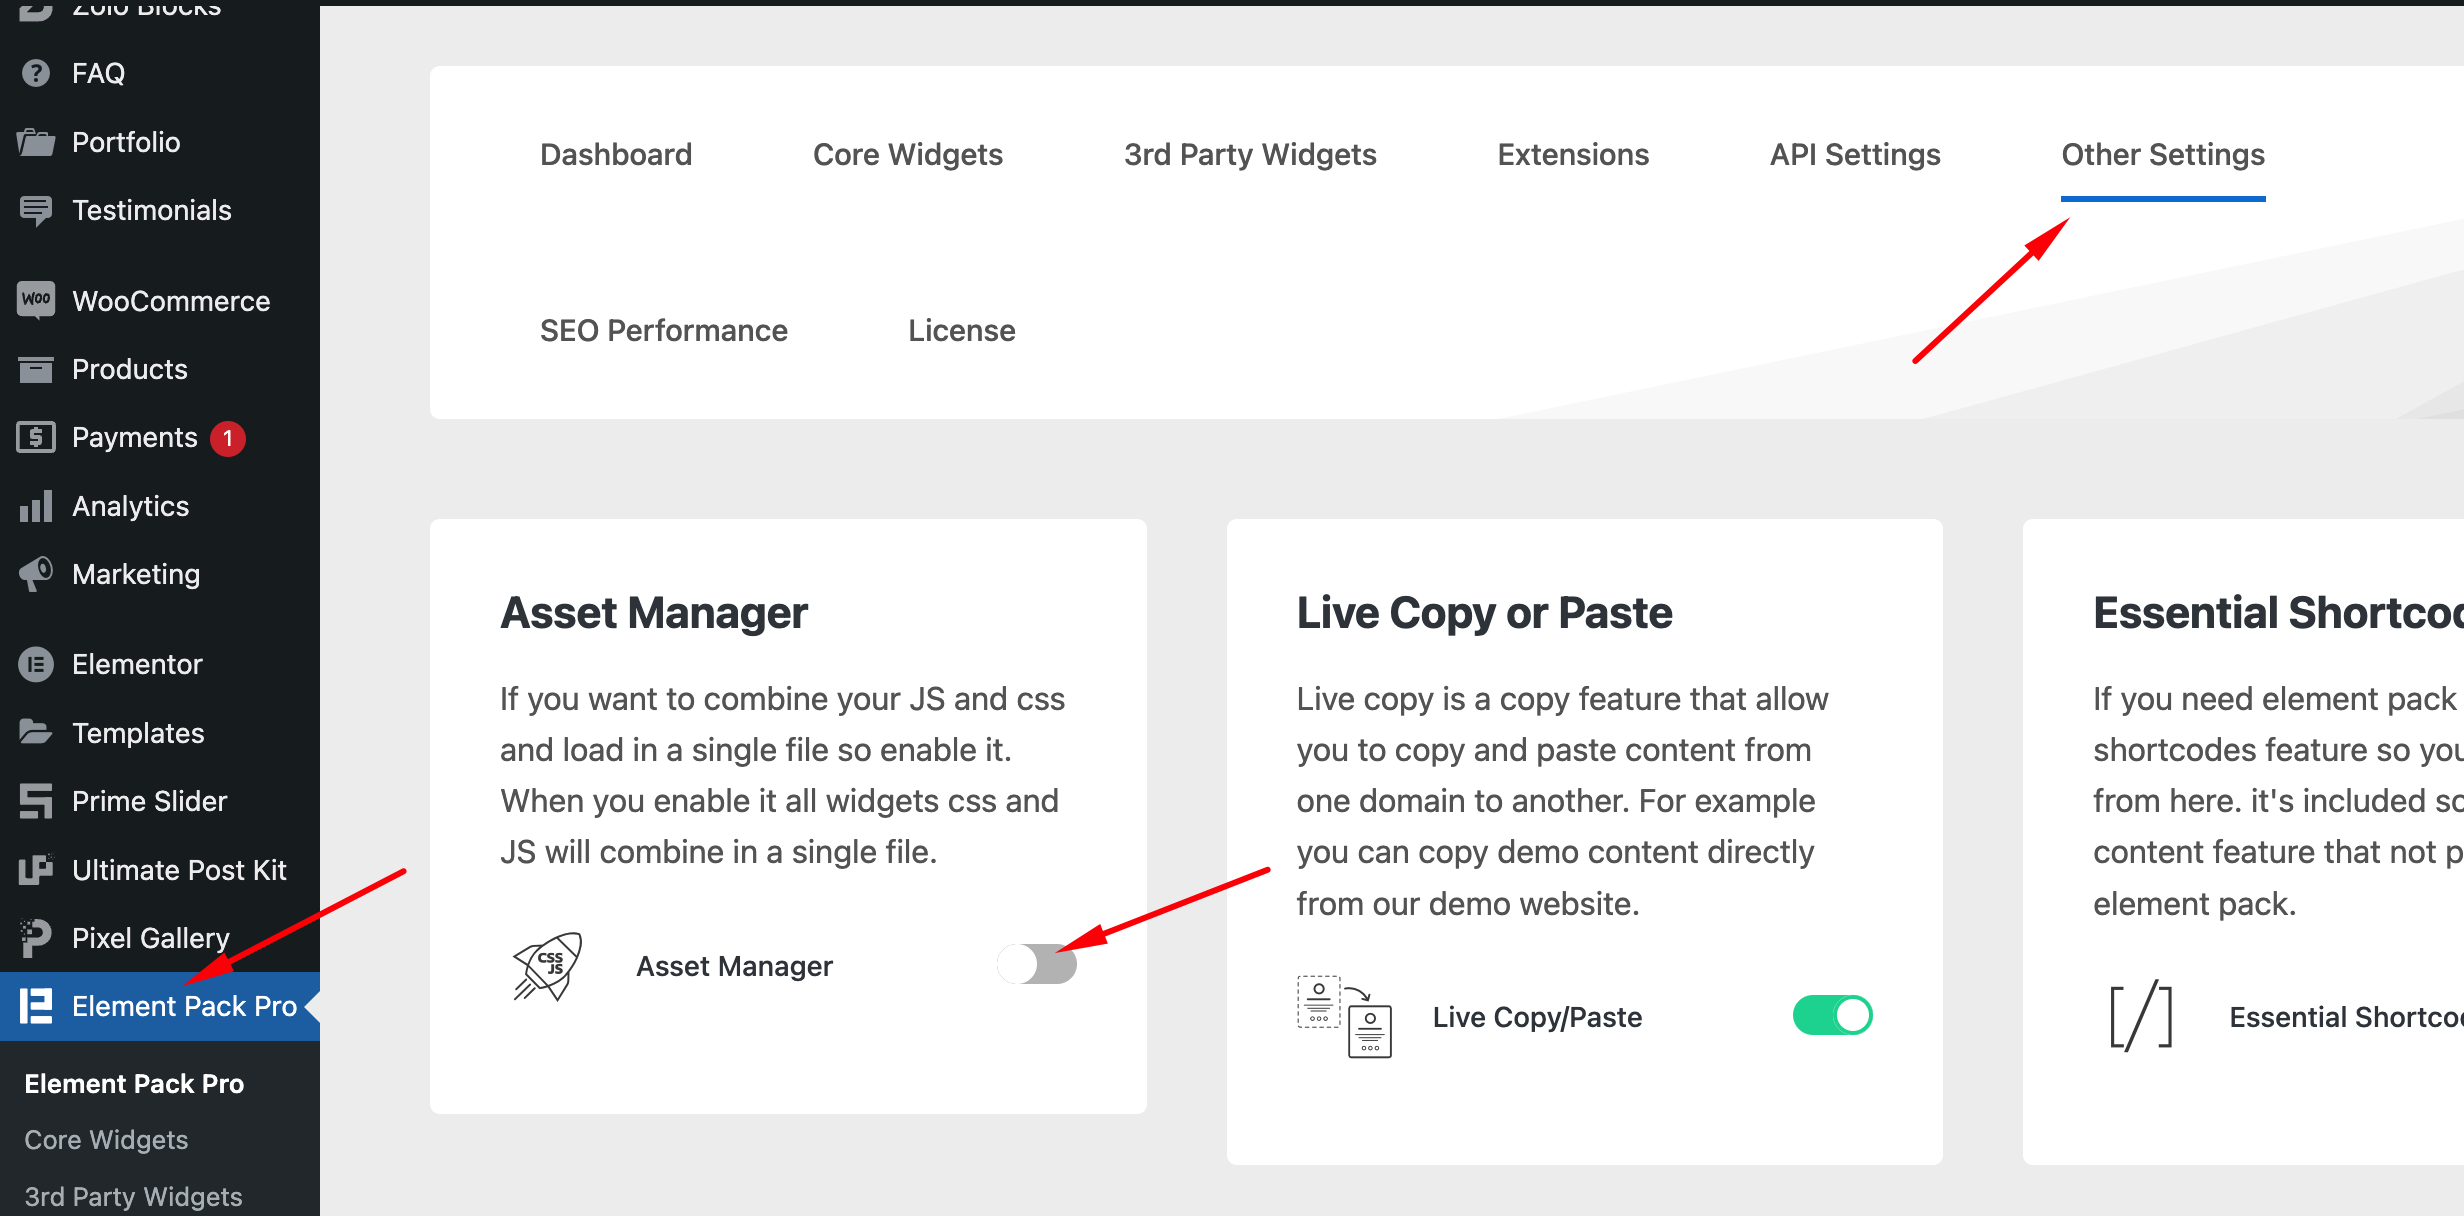
Task: Click the Payments dollar icon
Action: click(x=36, y=437)
